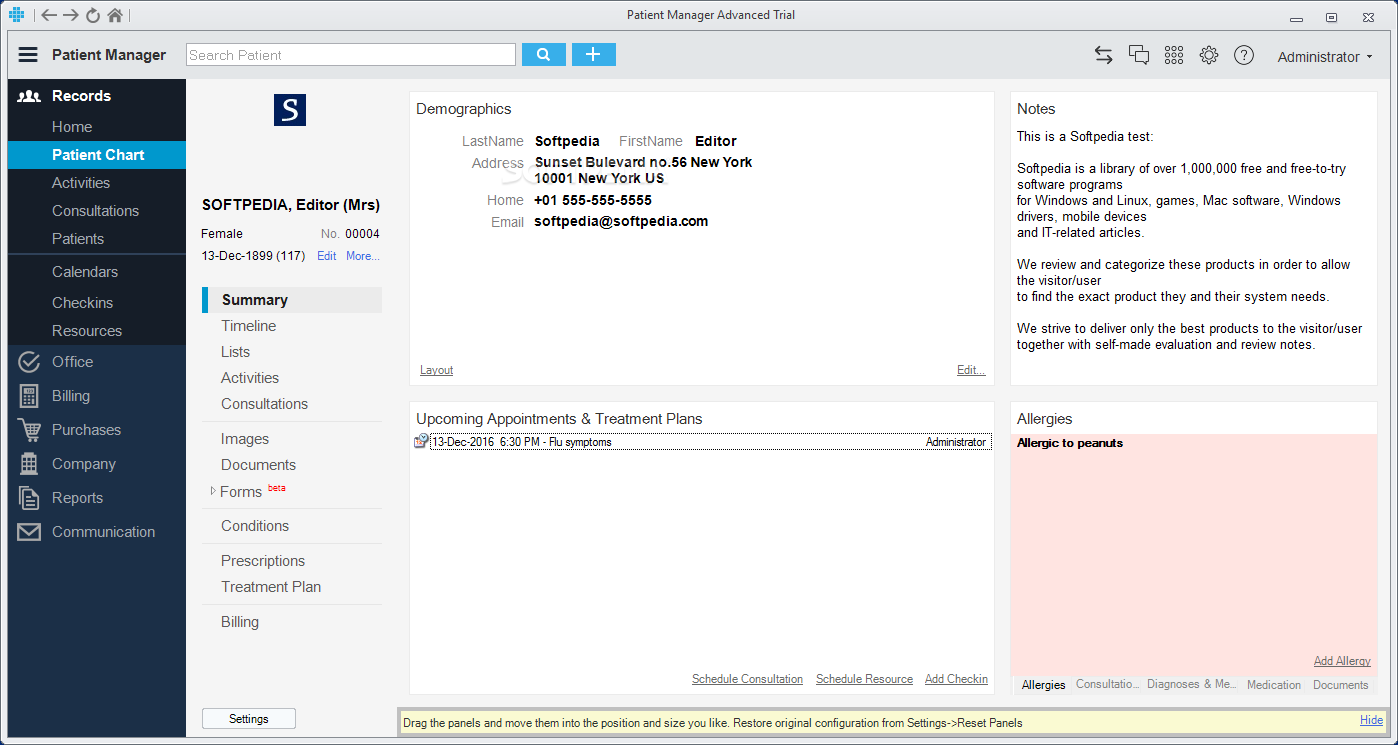Open Activities in patient chart menu
The width and height of the screenshot is (1398, 745).
(x=250, y=378)
